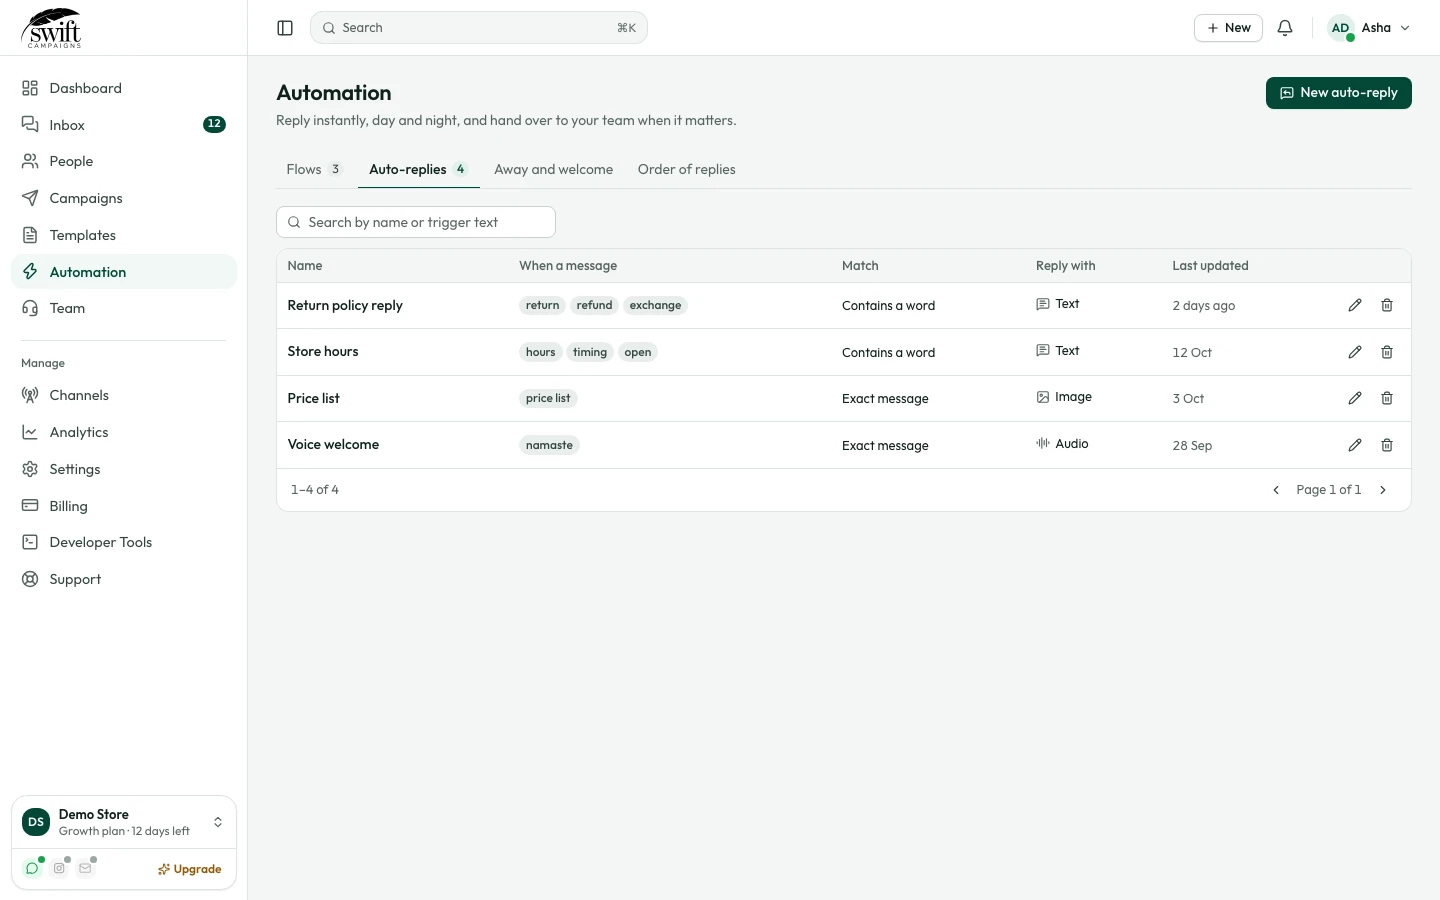Open the Analytics page

(124, 432)
